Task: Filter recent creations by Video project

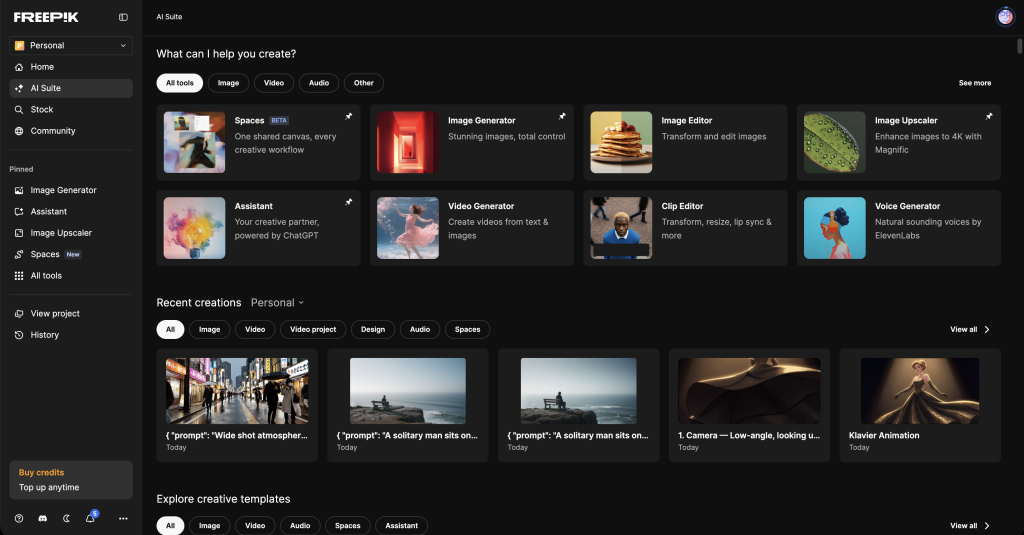Action: [x=313, y=329]
